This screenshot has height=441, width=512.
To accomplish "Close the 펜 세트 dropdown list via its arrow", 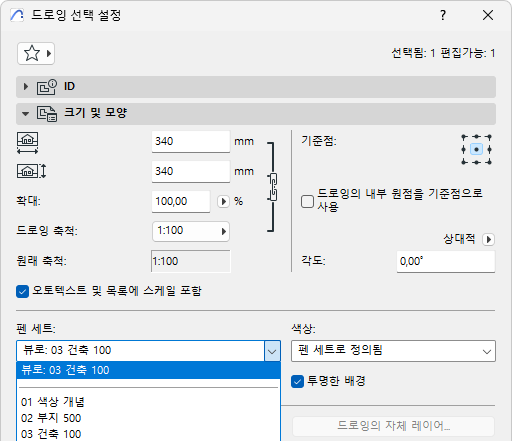I will [x=272, y=351].
